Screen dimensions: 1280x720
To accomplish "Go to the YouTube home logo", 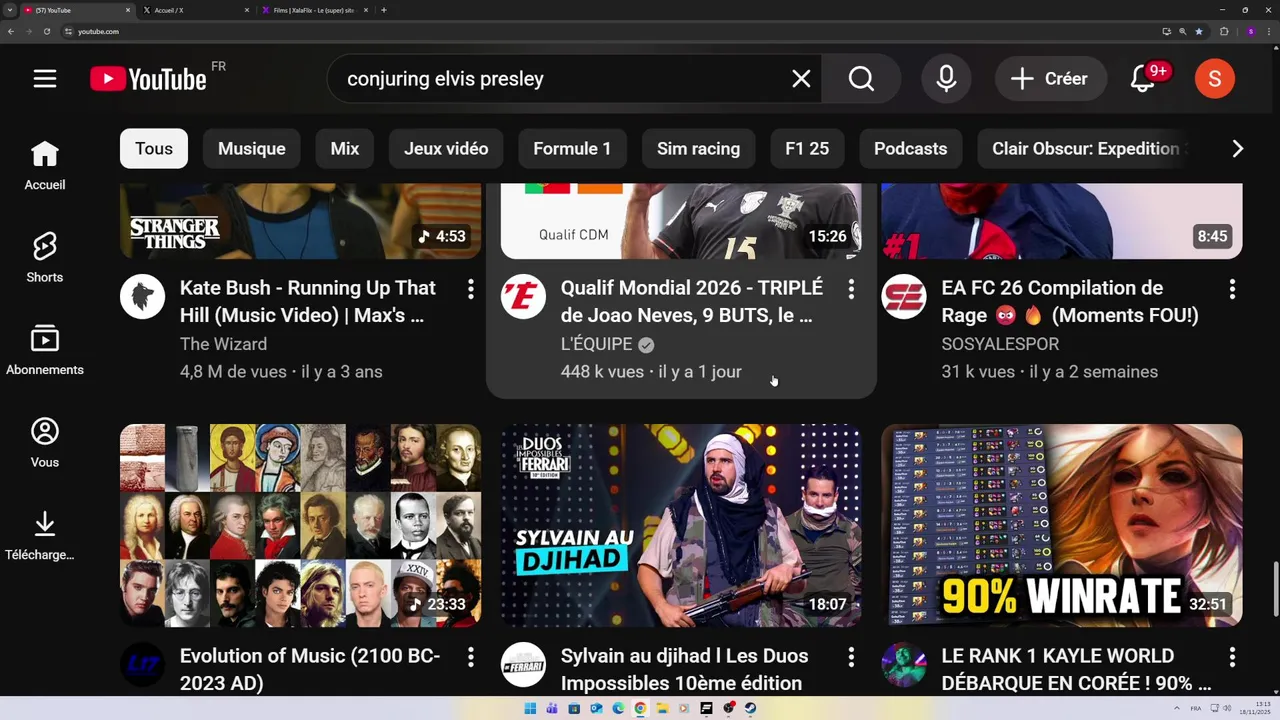I will 148,78.
